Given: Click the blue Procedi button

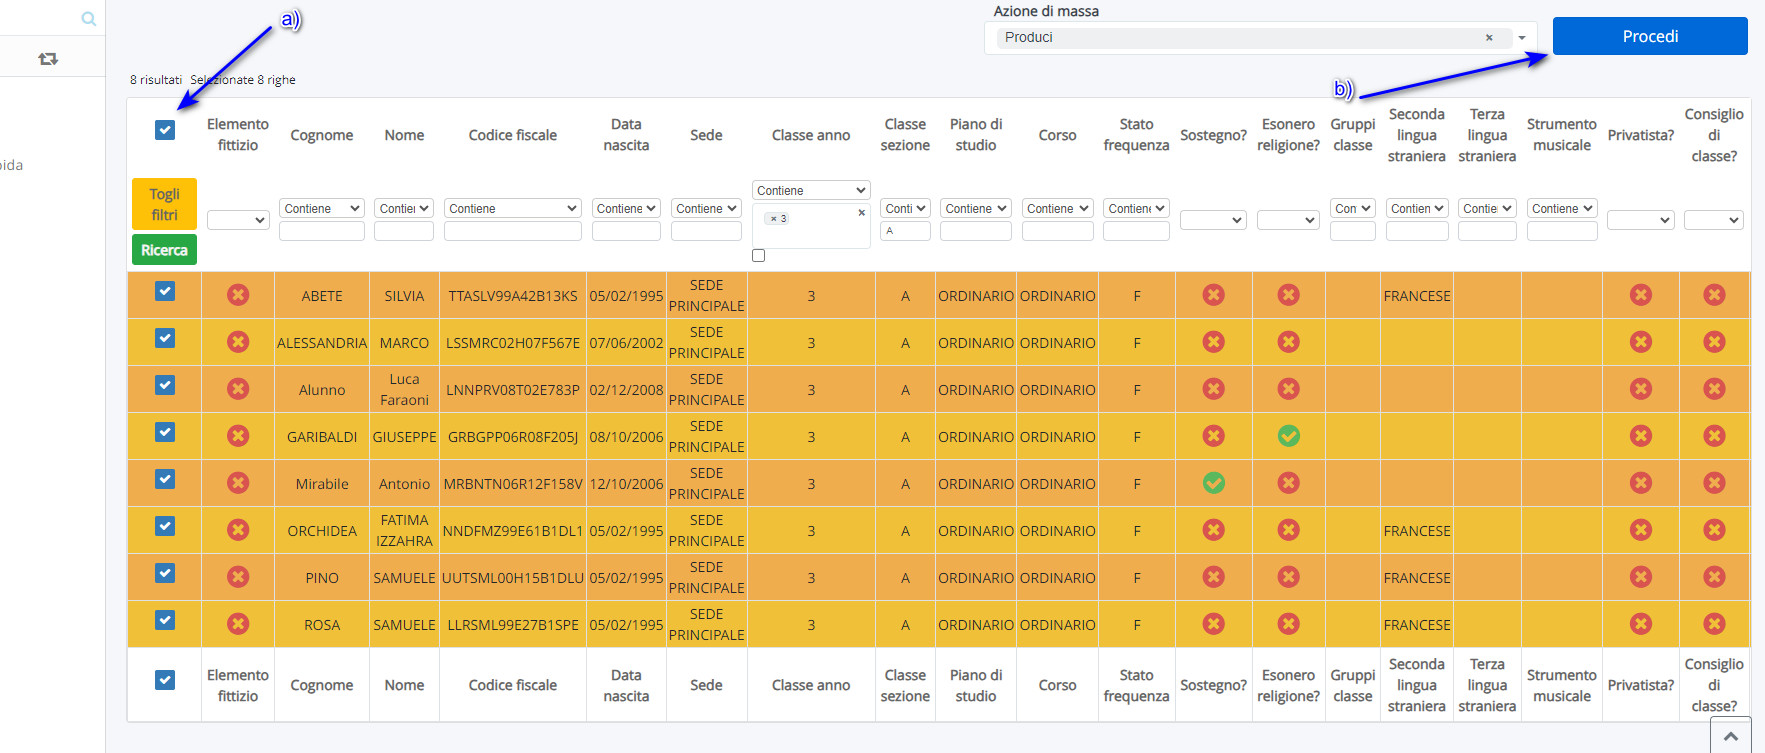Looking at the screenshot, I should pos(1650,36).
